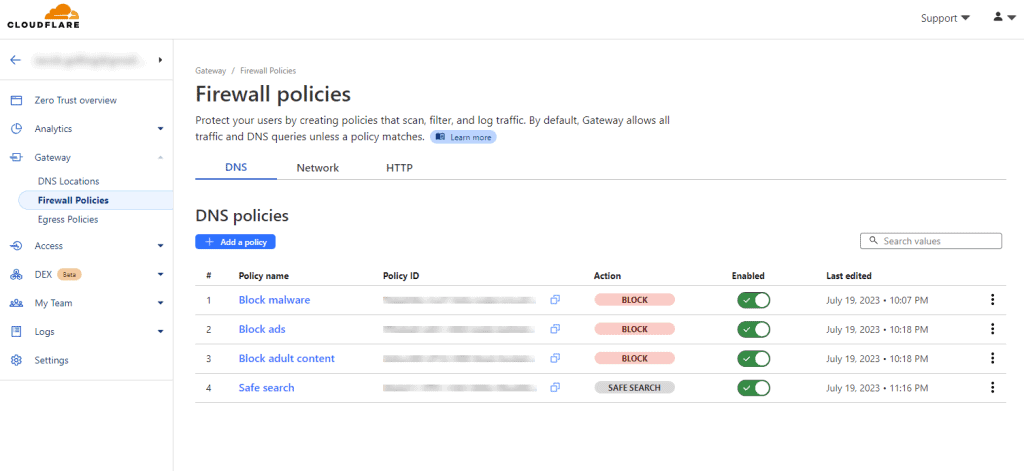1024x471 pixels.
Task: Click the Logs sidebar icon
Action: [x=17, y=331]
